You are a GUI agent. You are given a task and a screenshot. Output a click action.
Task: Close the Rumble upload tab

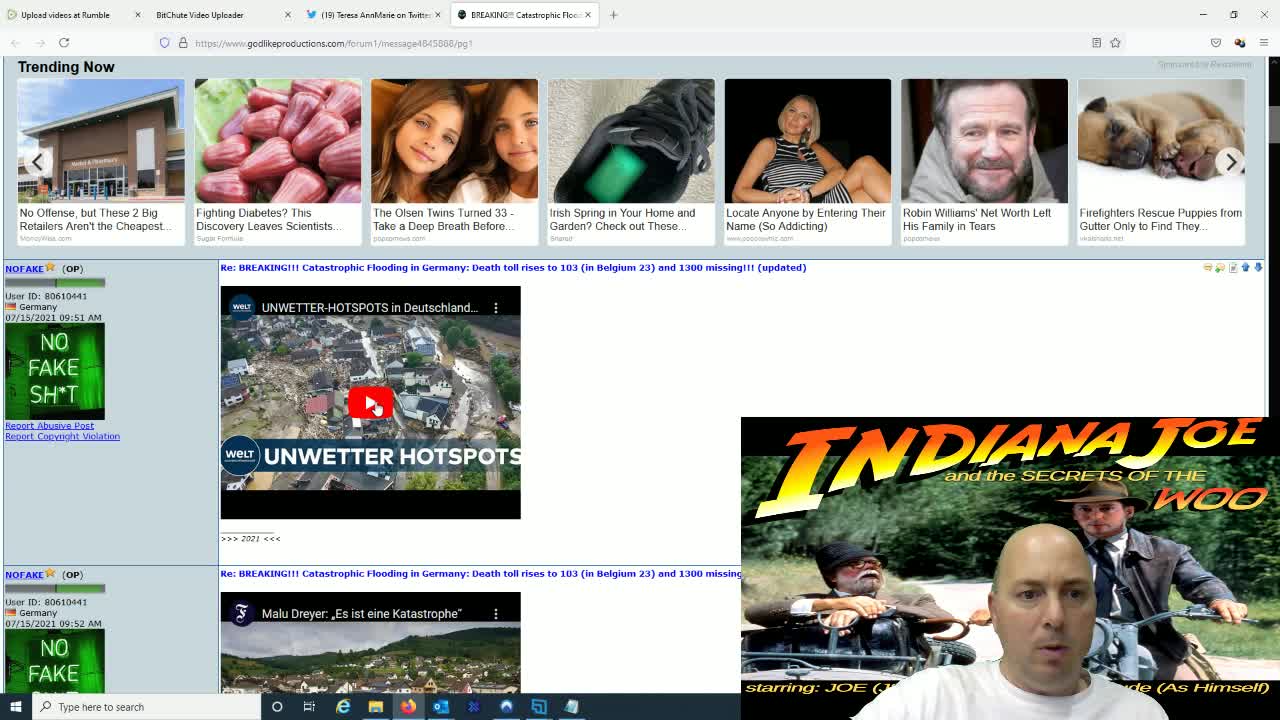coord(137,15)
